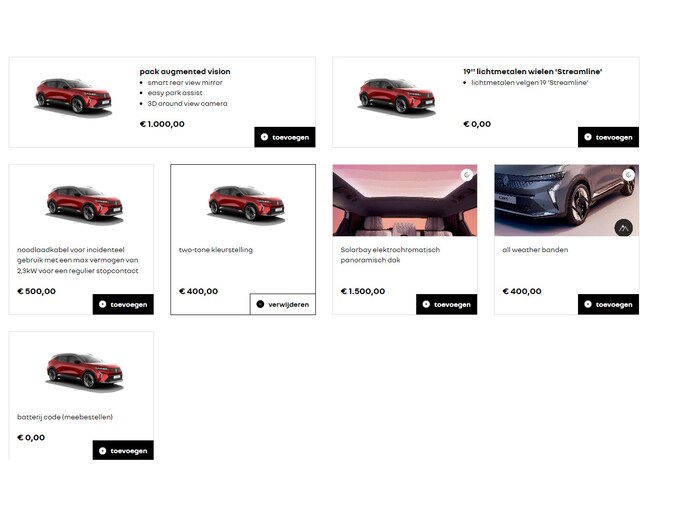The width and height of the screenshot is (685, 513).
Task: Click the round icon on Solarbay roof image
Action: (467, 175)
